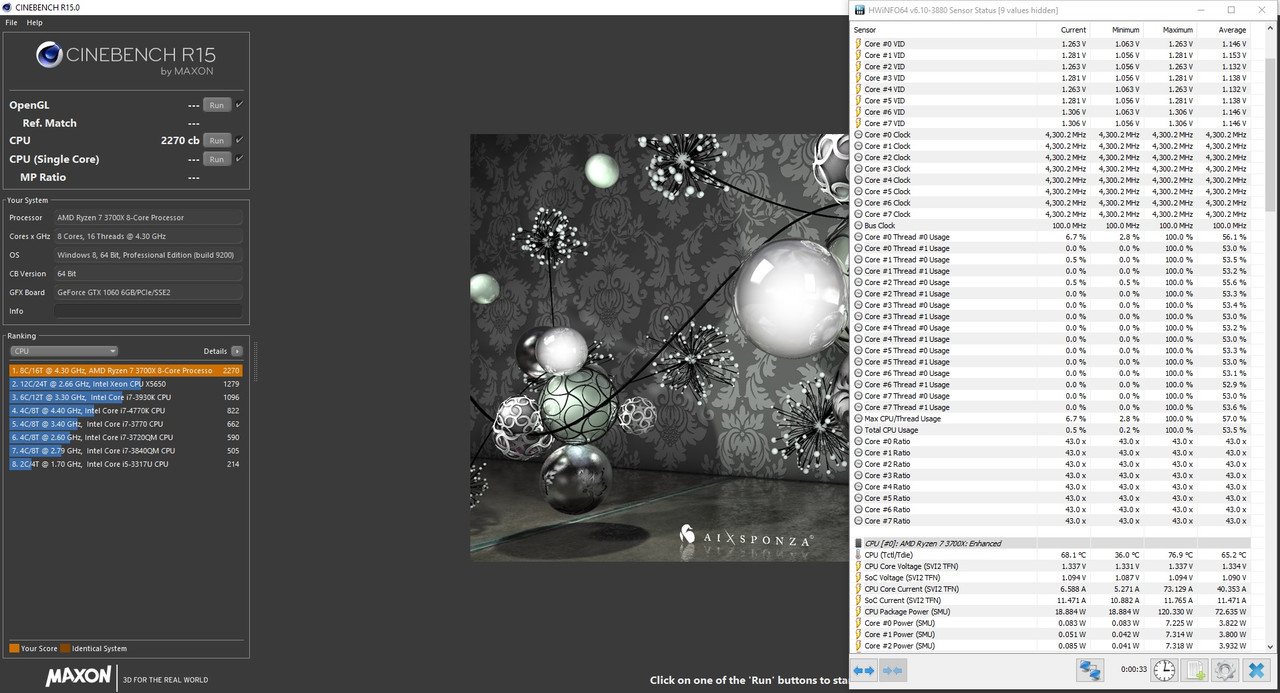This screenshot has height=693, width=1280.
Task: Select the Core #3 Thread #0 Usage row
Action: click(x=1050, y=305)
